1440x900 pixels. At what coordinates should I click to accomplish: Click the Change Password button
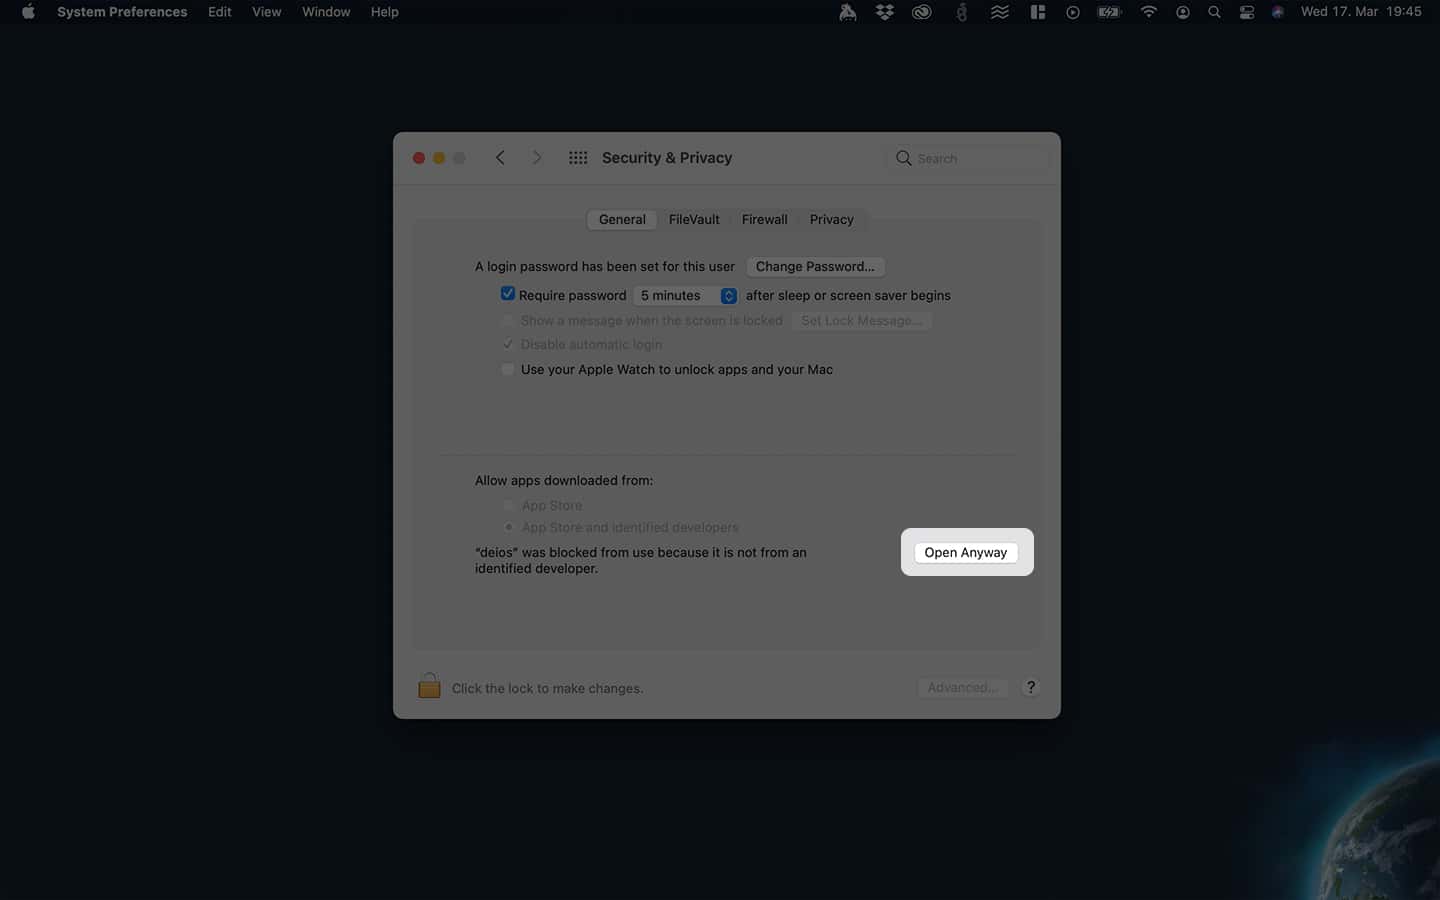point(815,266)
